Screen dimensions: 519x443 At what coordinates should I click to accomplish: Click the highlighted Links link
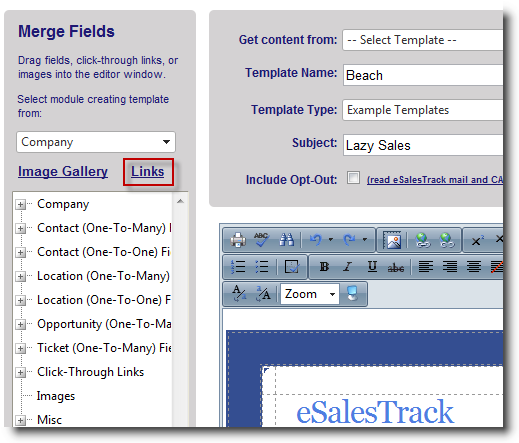147,171
